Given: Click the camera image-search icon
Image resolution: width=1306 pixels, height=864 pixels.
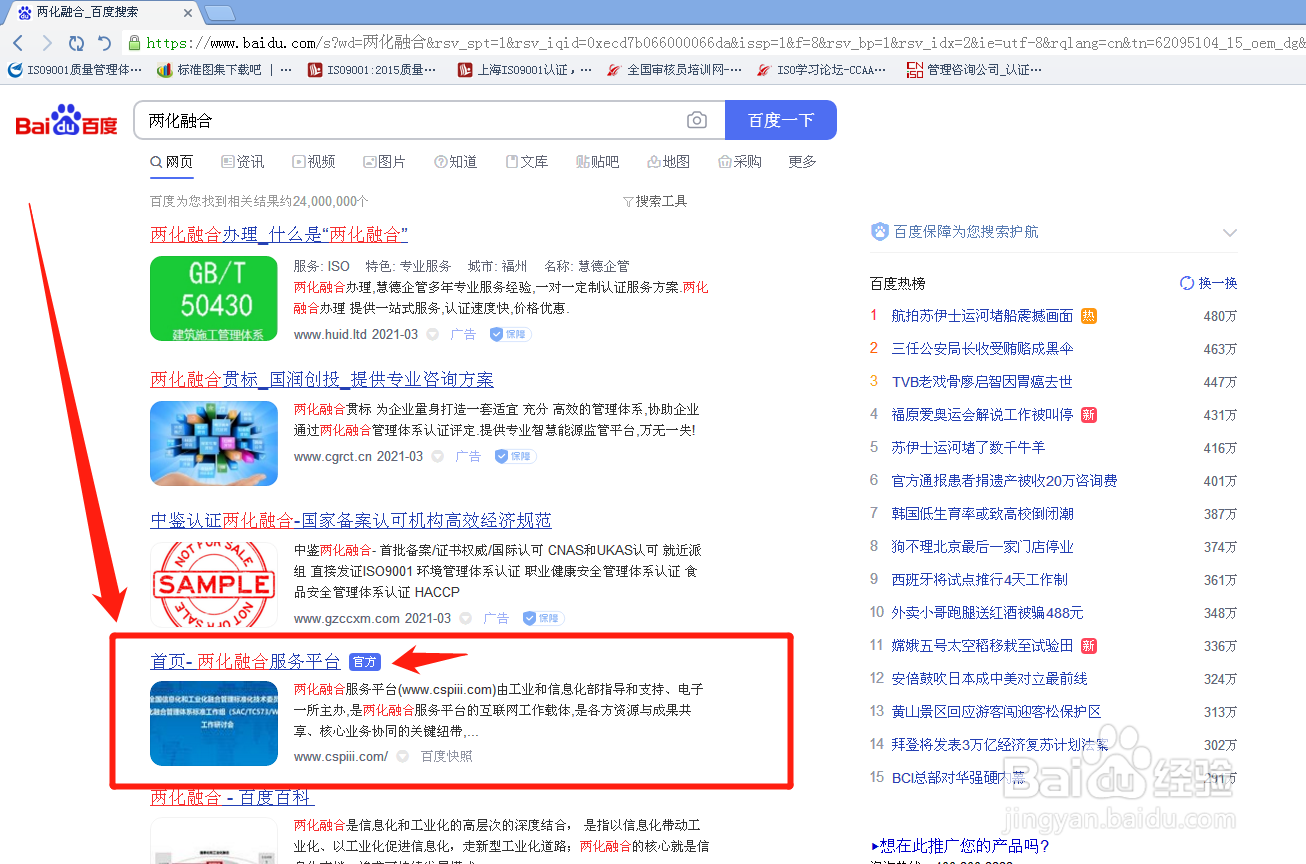Looking at the screenshot, I should [x=697, y=120].
